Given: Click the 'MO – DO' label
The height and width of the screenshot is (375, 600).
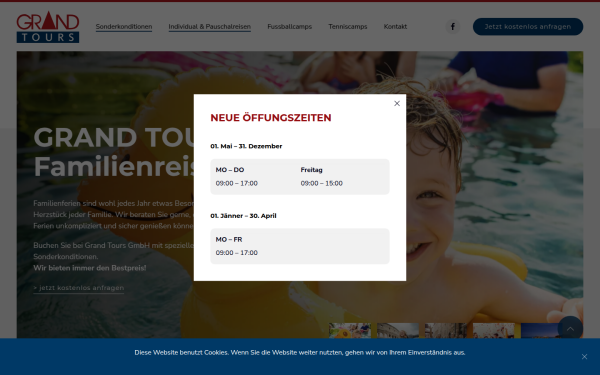Looking at the screenshot, I should 230,170.
